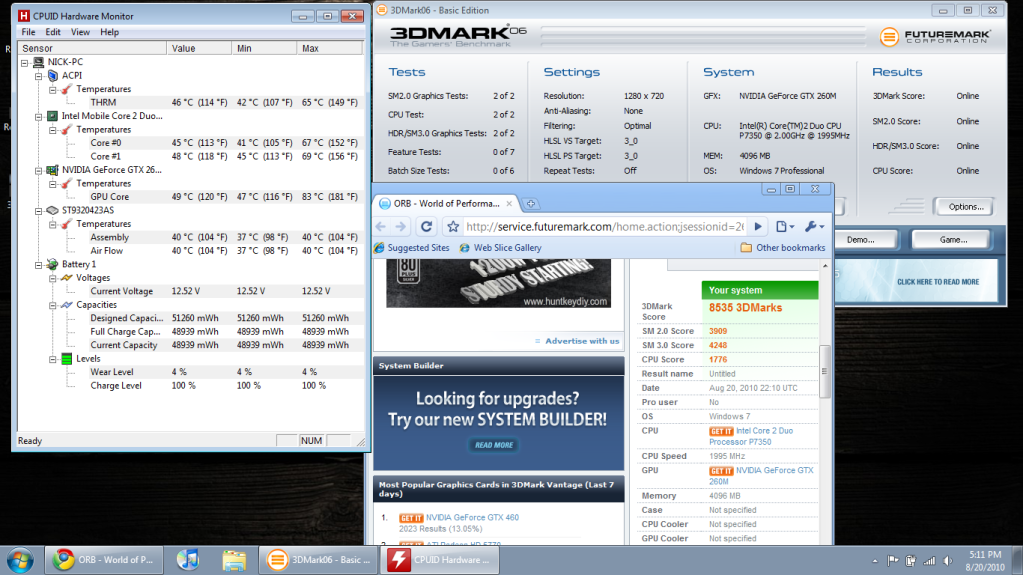Click the 'Click here to read more' banner
Viewport: 1023px width, 575px height.
pos(916,281)
